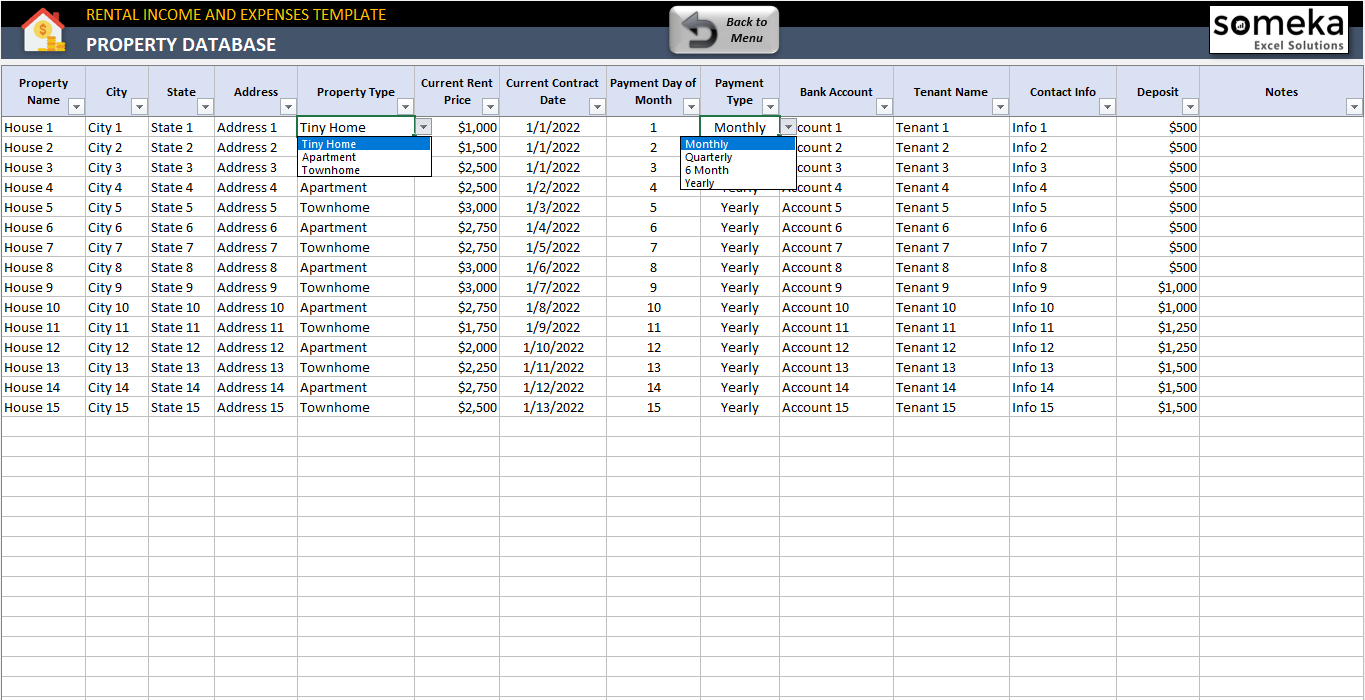Open the filter icon on the City column
The image size is (1365, 700).
pyautogui.click(x=139, y=107)
